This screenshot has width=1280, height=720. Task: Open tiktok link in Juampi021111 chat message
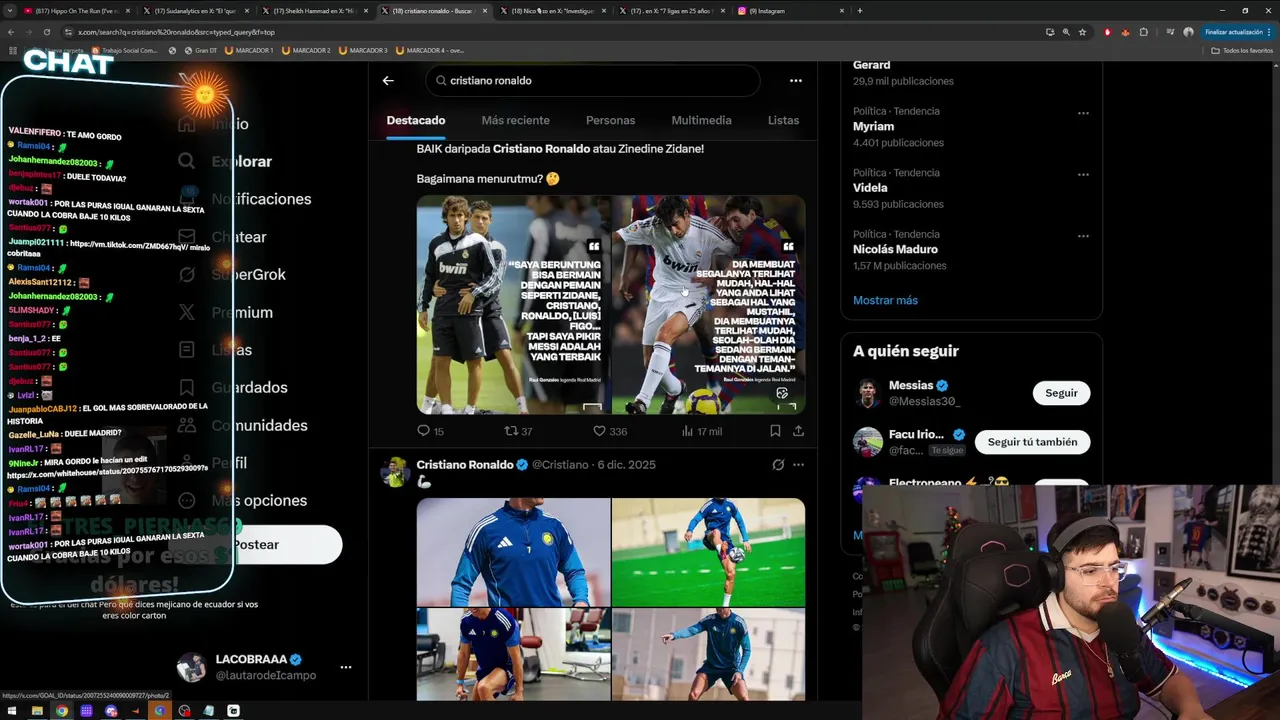[128, 243]
